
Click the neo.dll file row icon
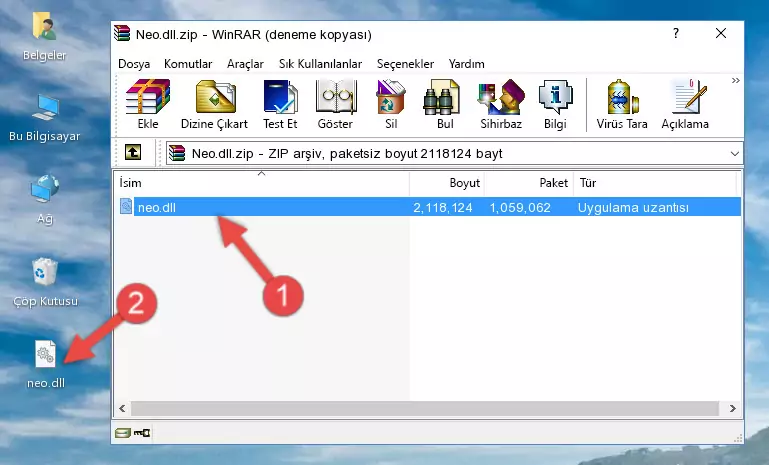point(126,207)
